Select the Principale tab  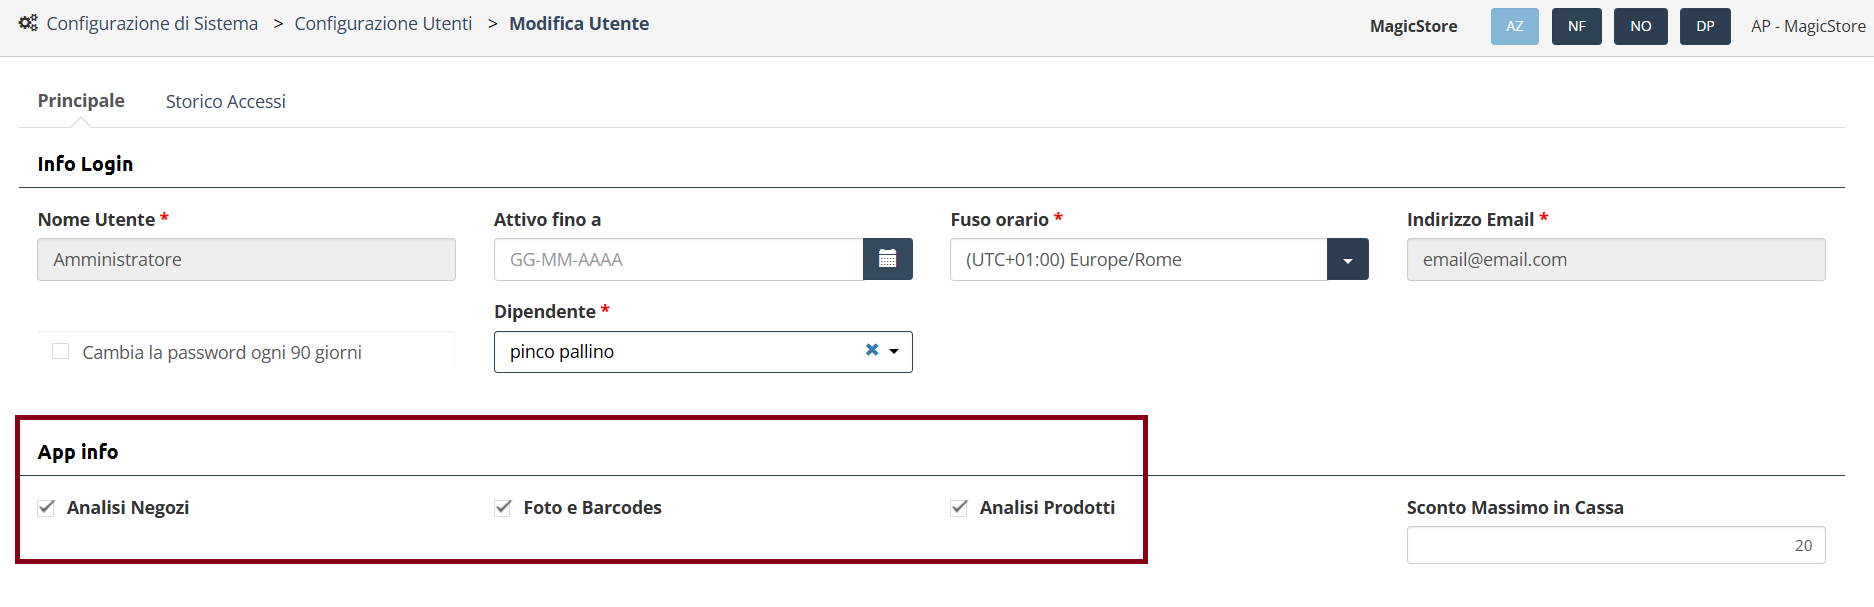click(81, 101)
